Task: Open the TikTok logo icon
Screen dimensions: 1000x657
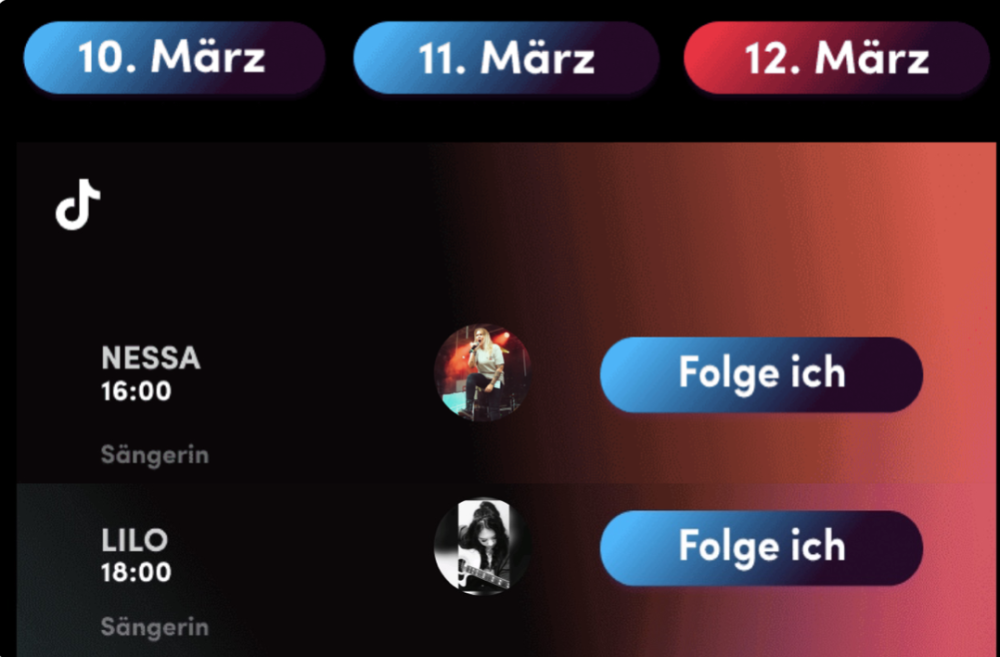Action: coord(78,205)
